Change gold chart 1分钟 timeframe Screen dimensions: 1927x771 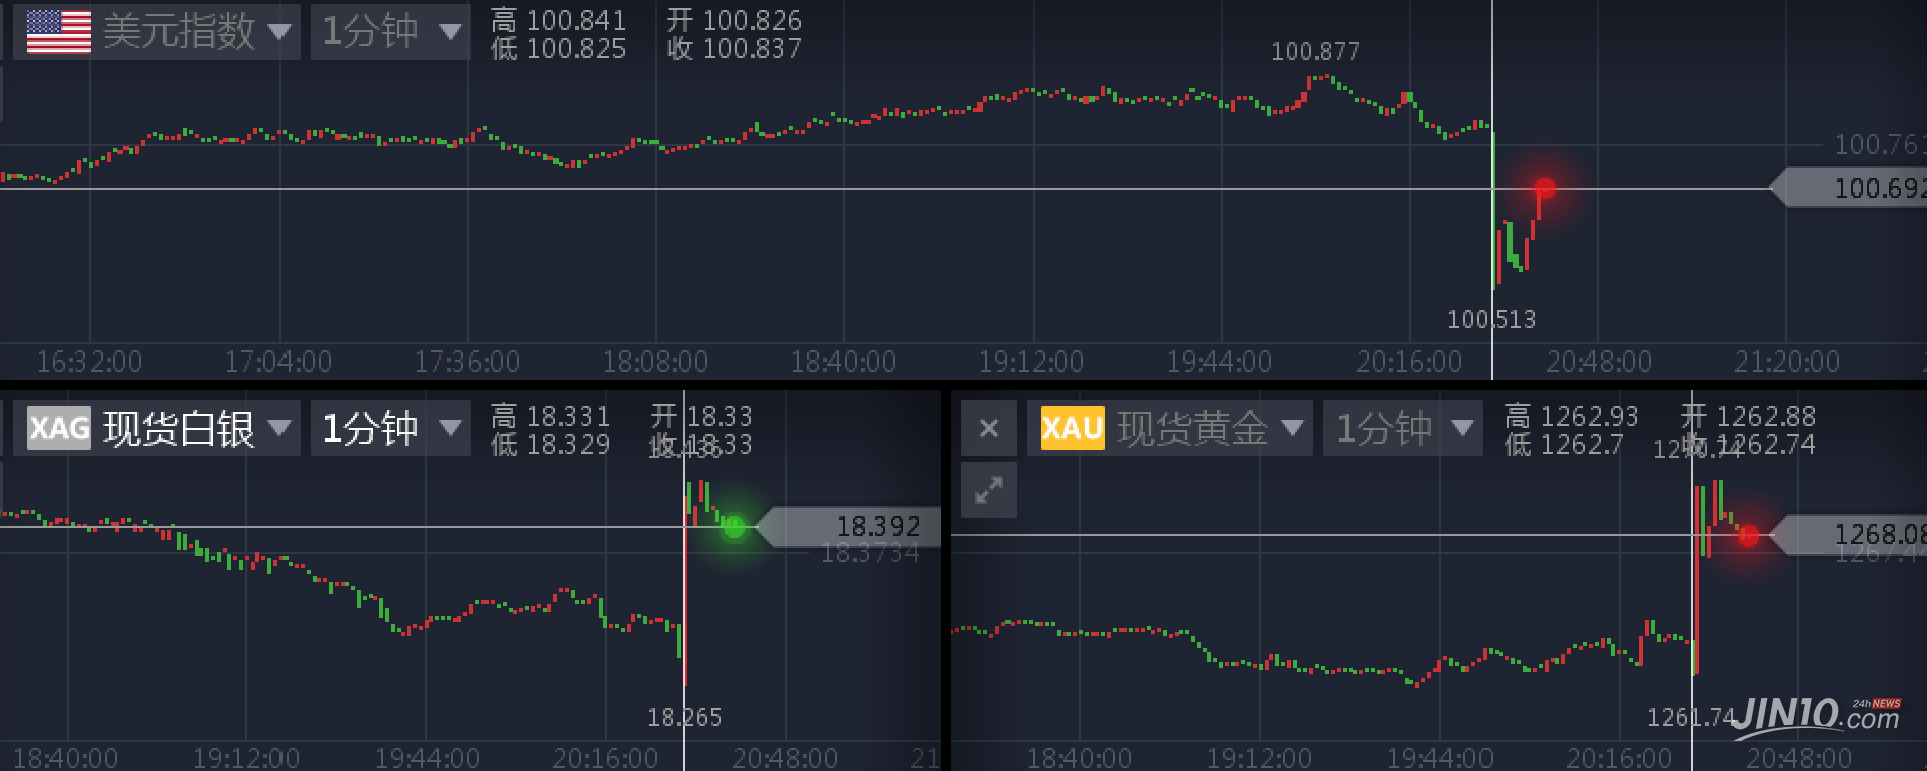click(1402, 428)
